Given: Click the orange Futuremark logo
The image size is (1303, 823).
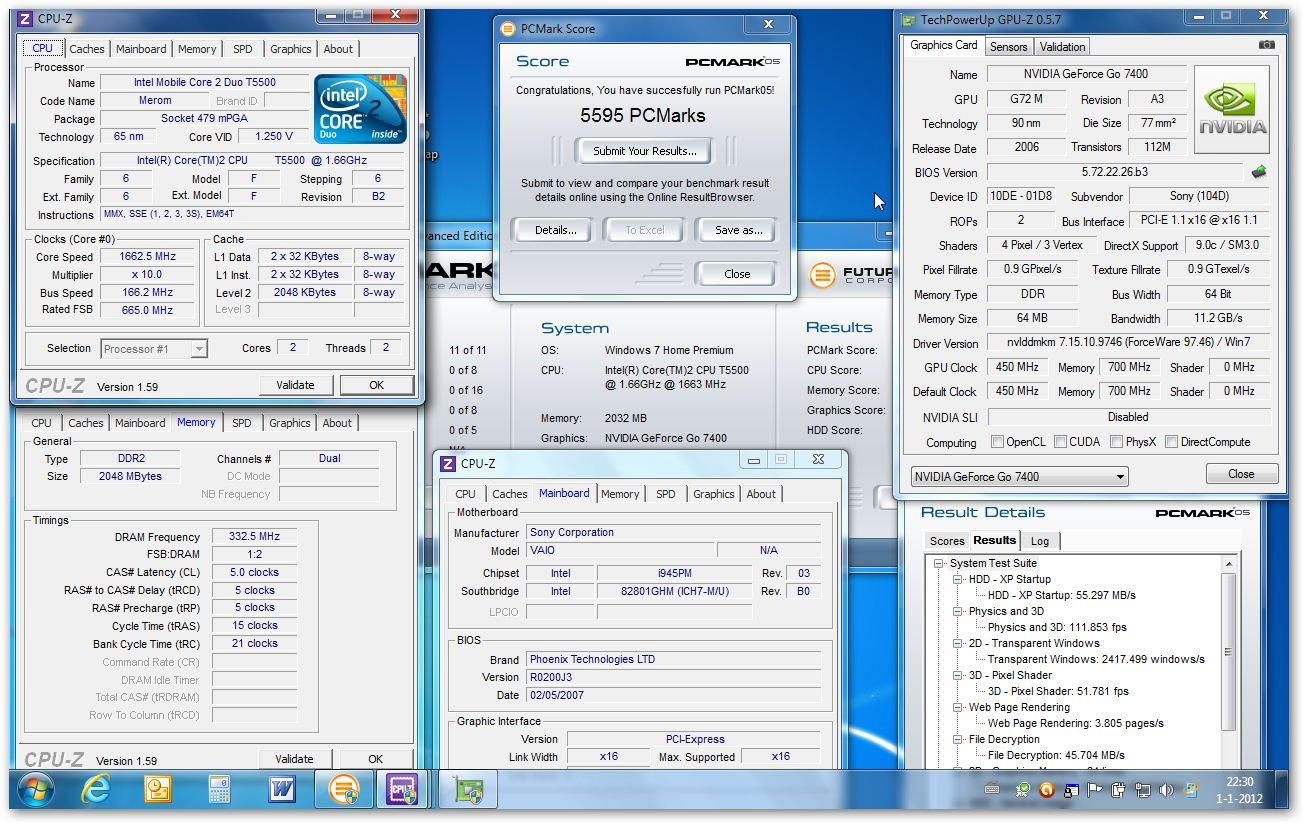Looking at the screenshot, I should 821,275.
